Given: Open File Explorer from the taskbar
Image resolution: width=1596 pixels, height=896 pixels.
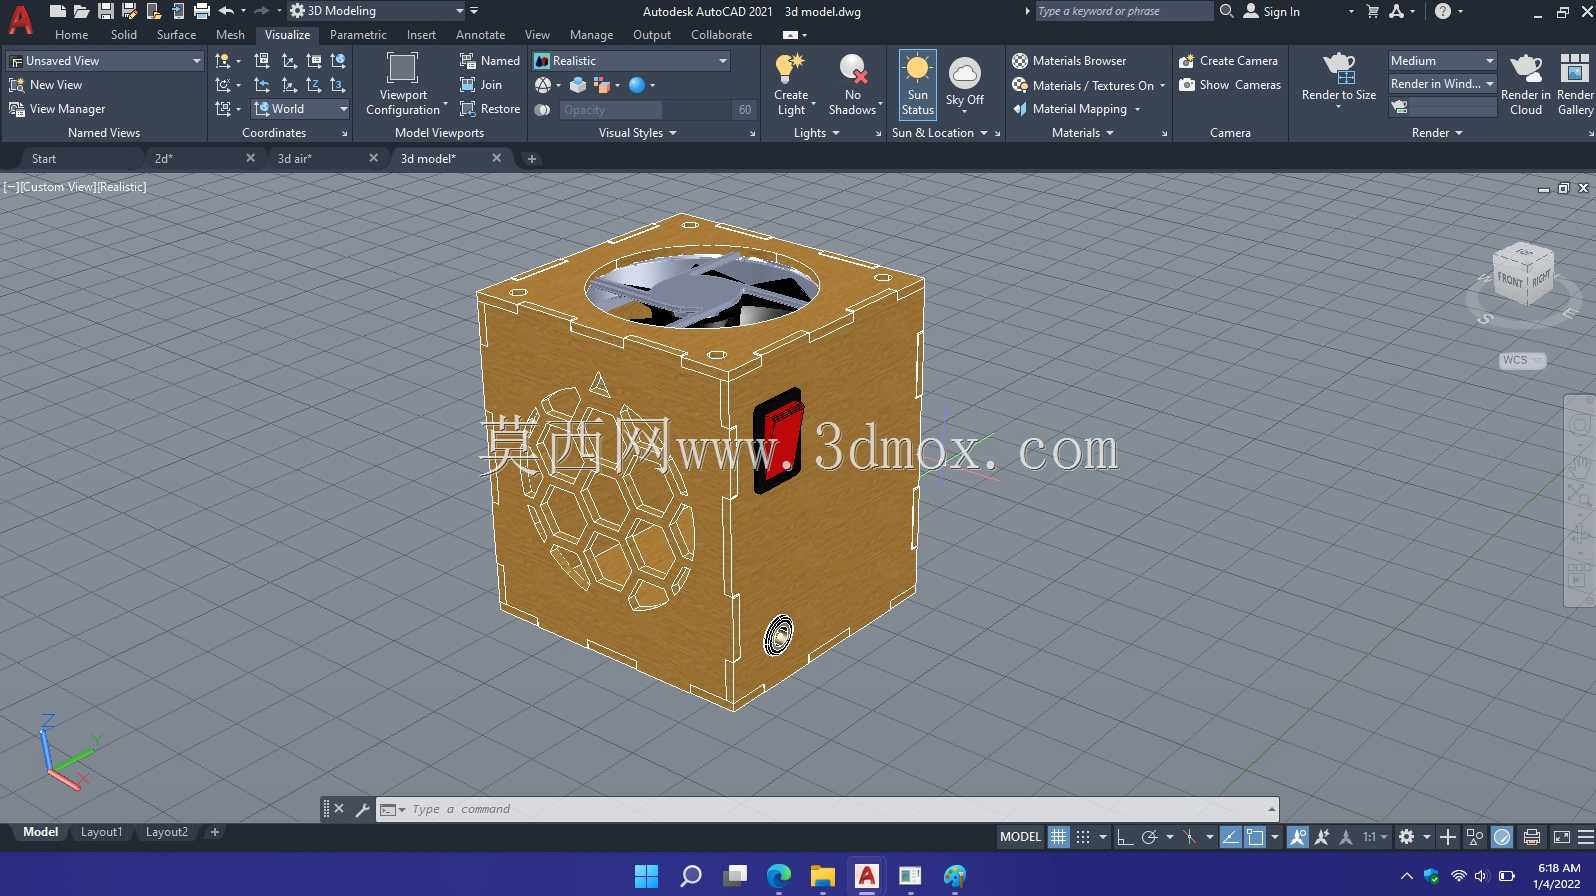Looking at the screenshot, I should [822, 877].
